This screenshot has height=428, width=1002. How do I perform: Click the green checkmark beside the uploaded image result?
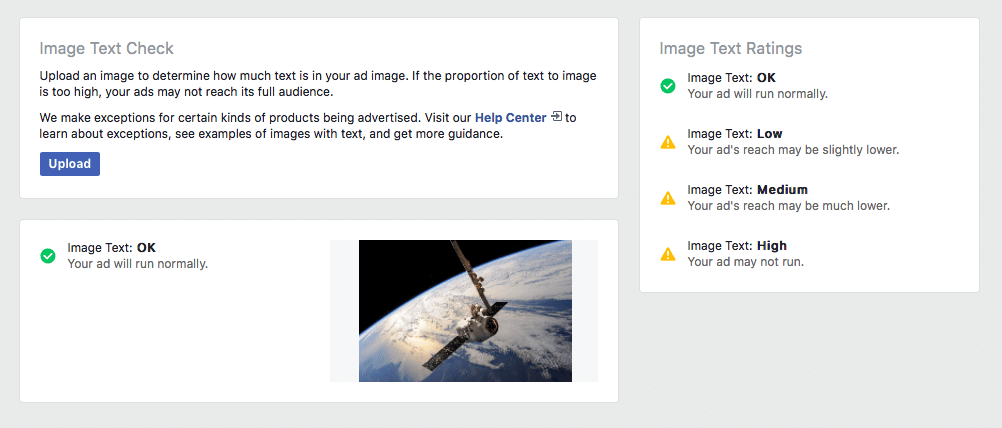[48, 256]
